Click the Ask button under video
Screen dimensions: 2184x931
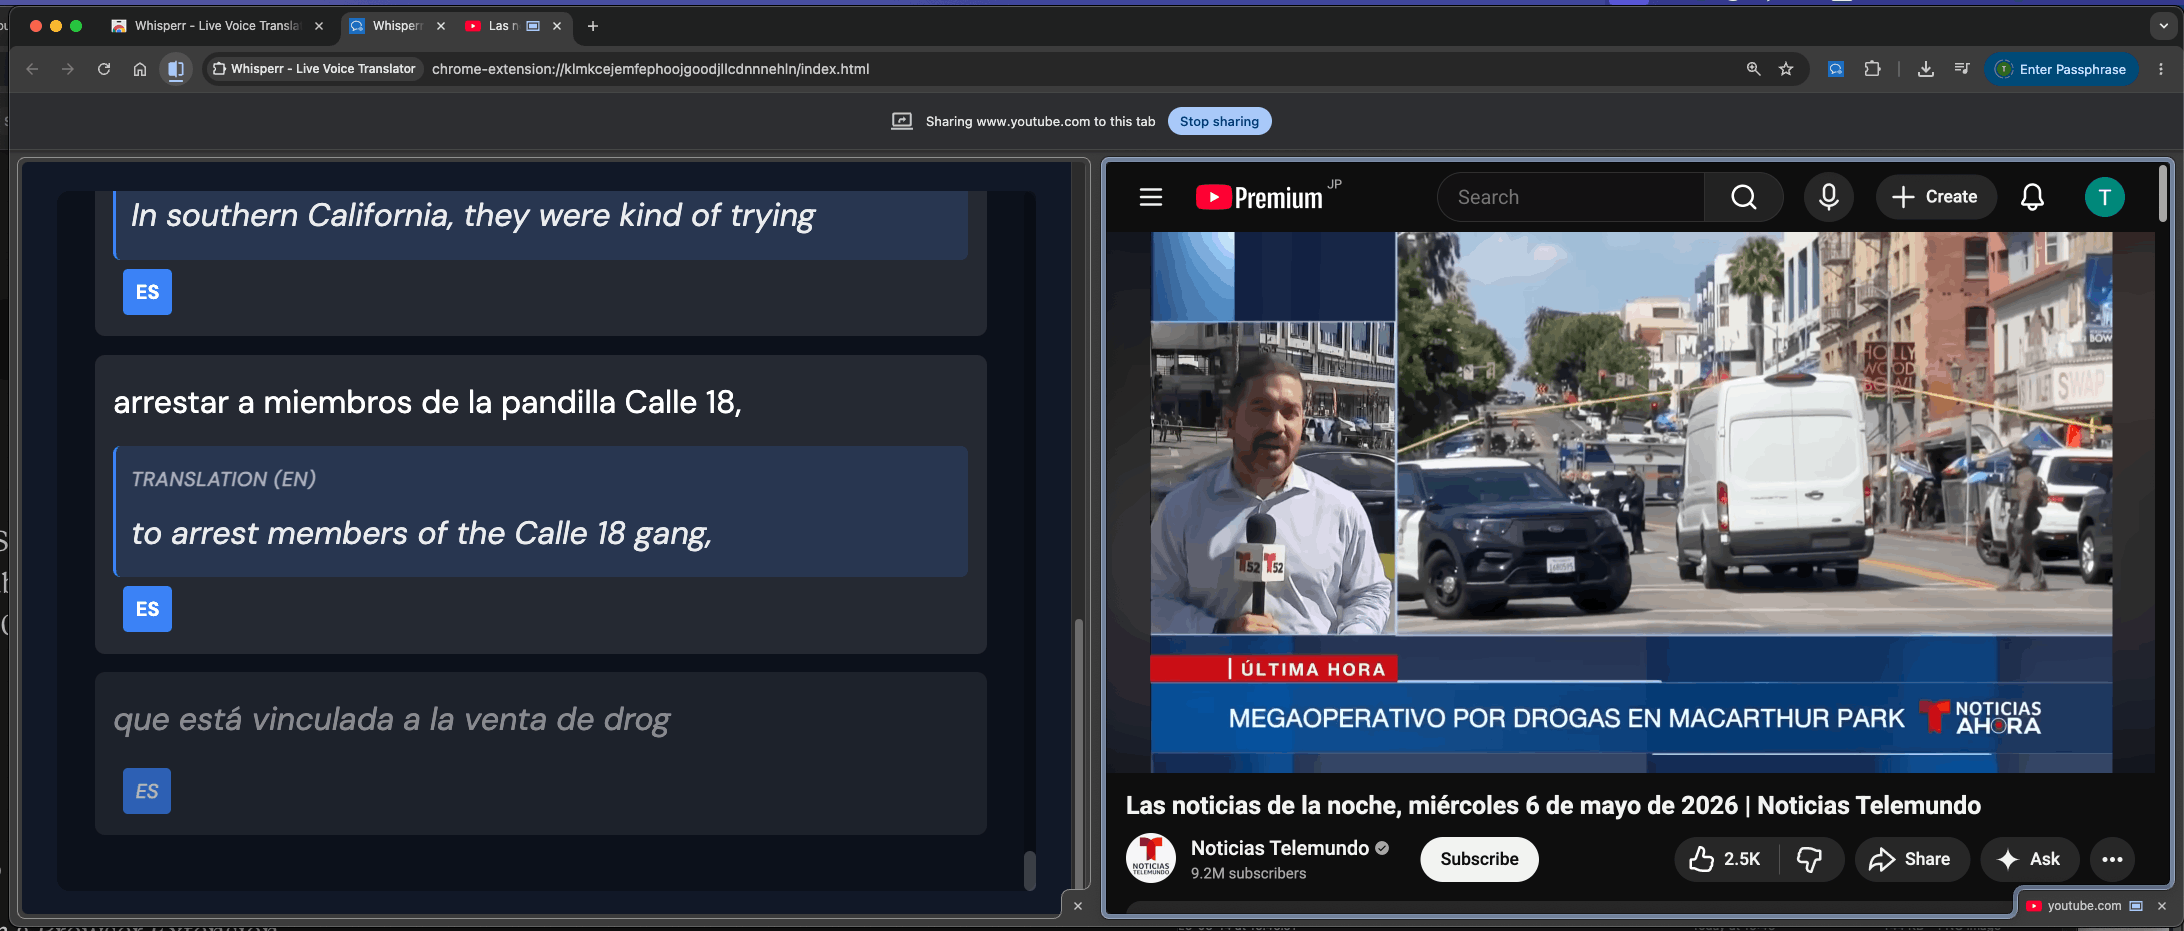pos(2029,859)
